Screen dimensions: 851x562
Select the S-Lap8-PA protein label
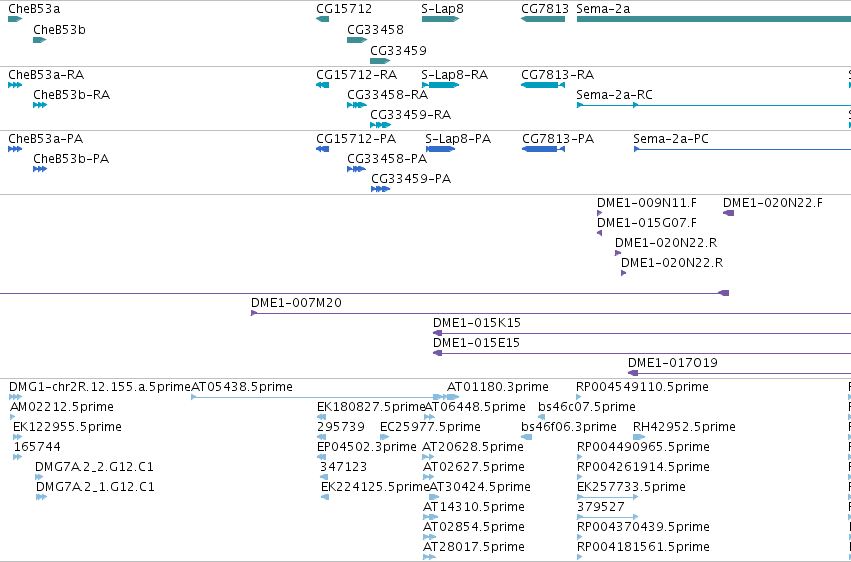pos(458,139)
